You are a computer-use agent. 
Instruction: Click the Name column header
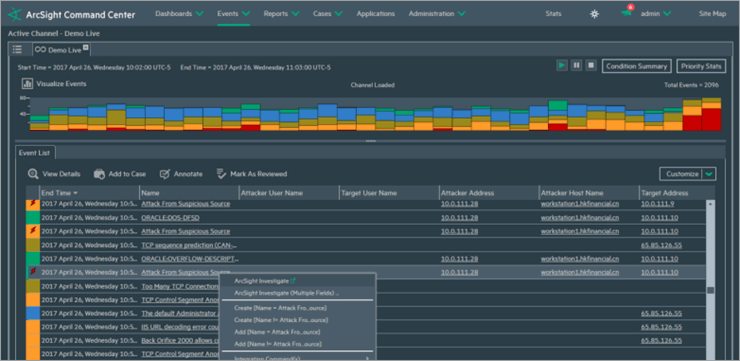click(189, 193)
